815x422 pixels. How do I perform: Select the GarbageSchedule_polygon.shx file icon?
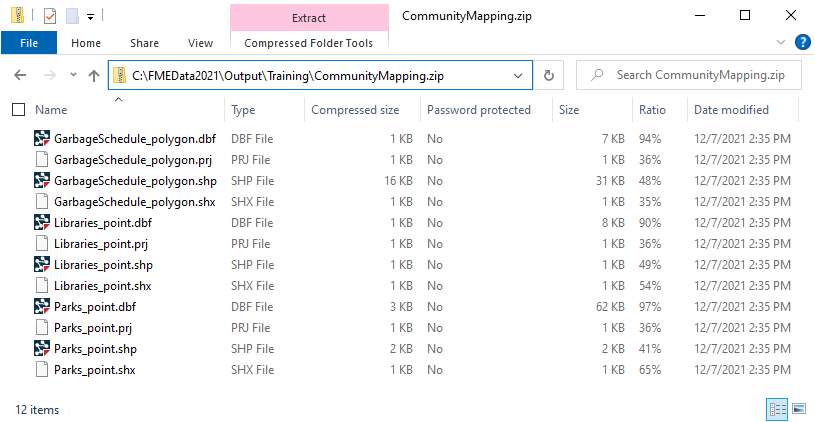[x=42, y=202]
